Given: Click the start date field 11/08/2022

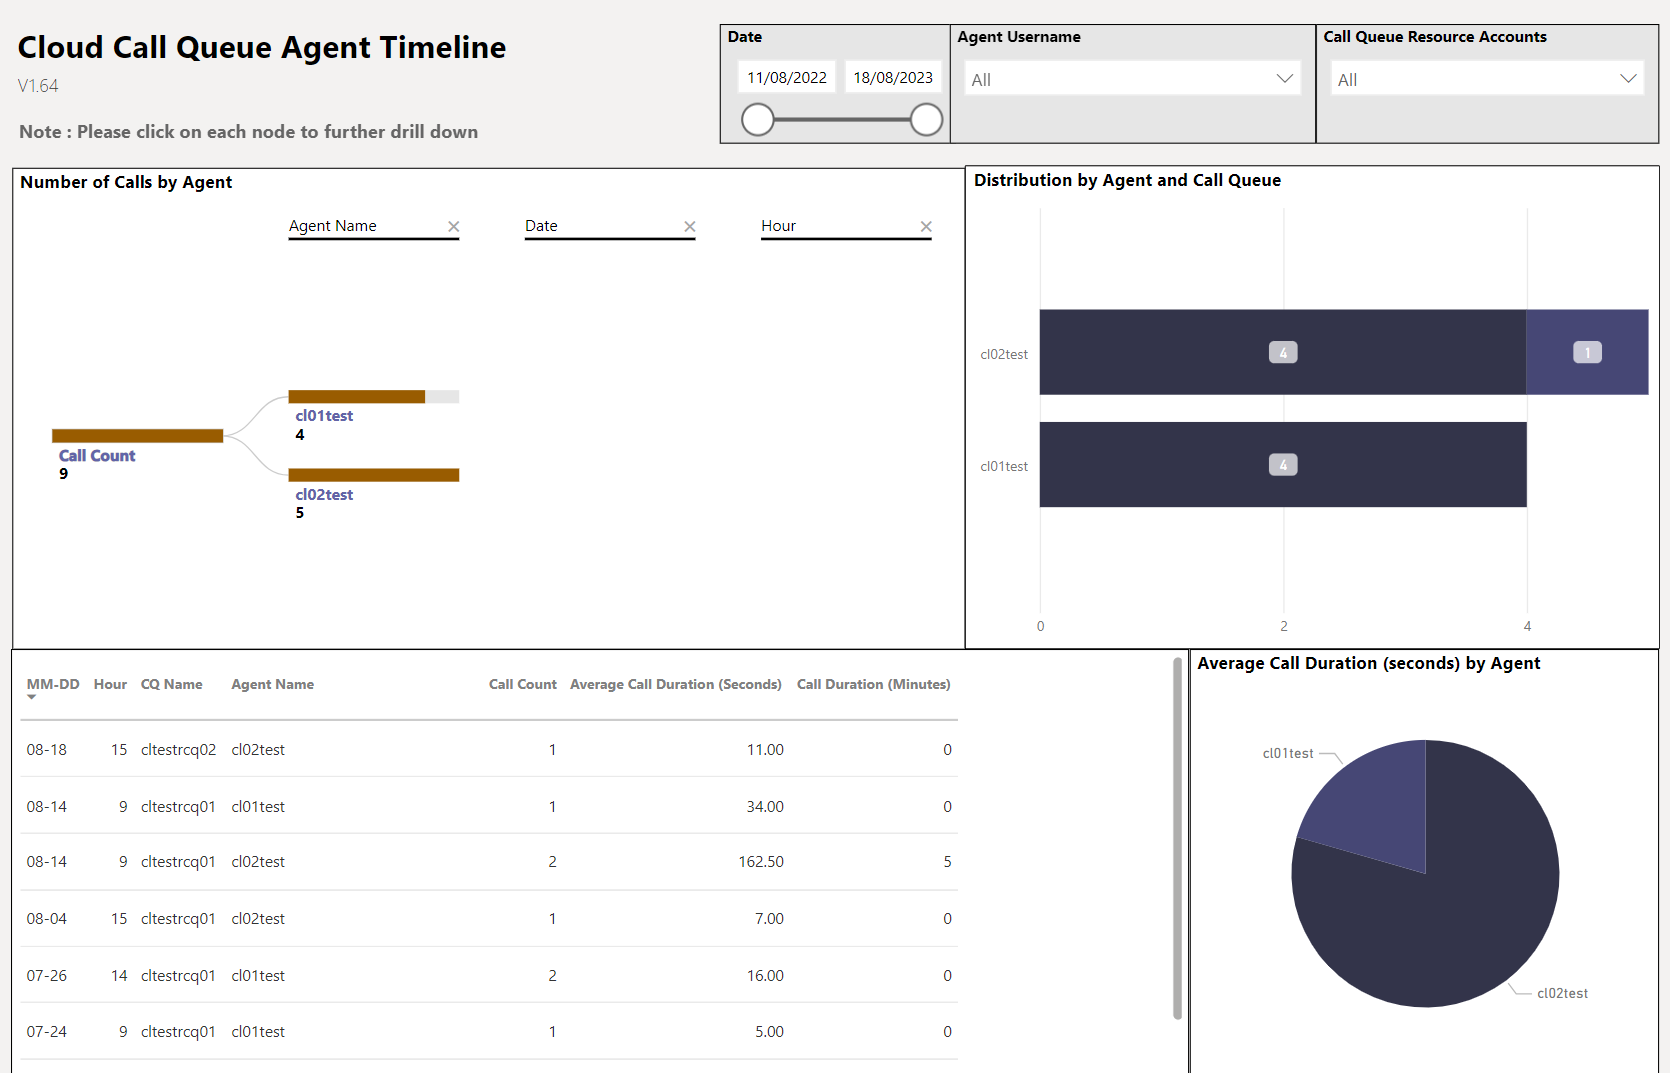Looking at the screenshot, I should point(787,77).
